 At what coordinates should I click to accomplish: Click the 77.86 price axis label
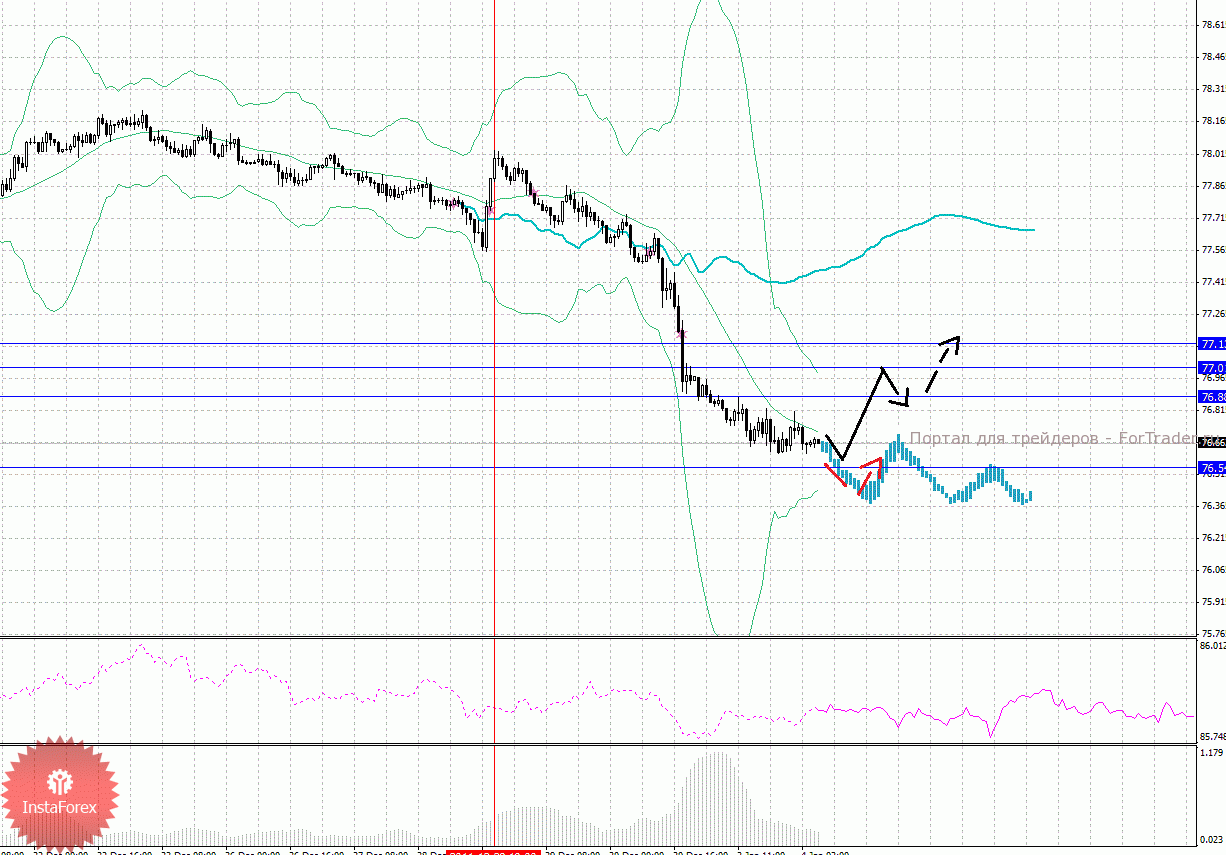pyautogui.click(x=1212, y=186)
